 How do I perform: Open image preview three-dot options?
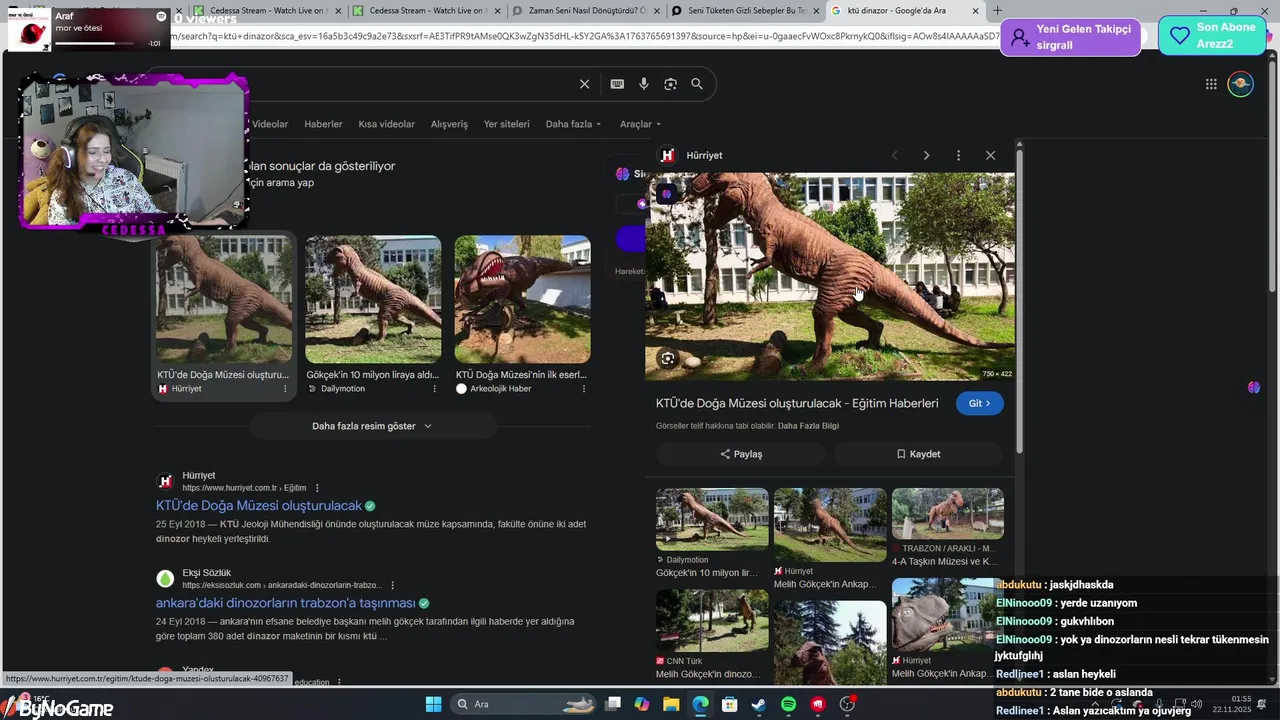[958, 155]
